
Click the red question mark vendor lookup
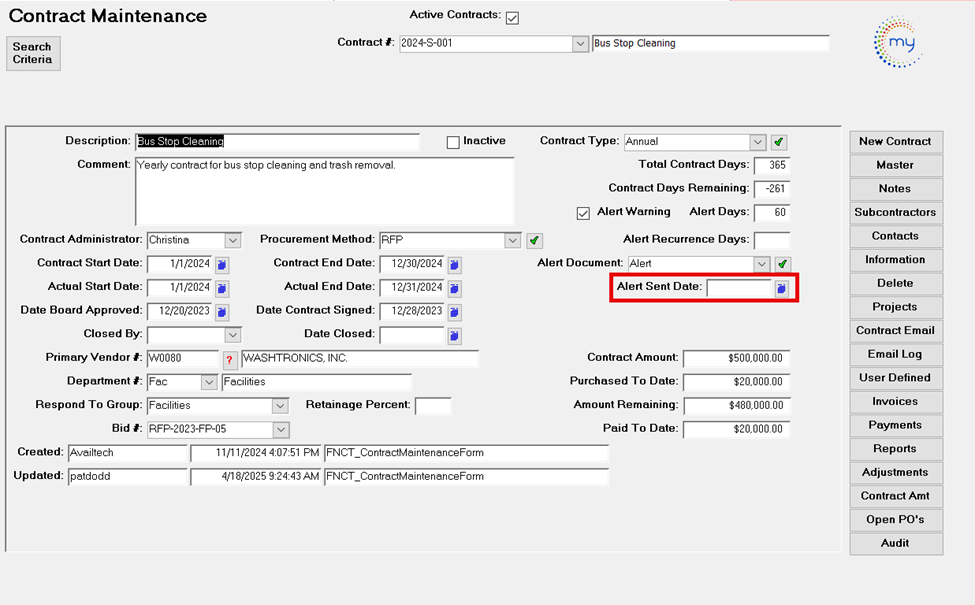pos(230,359)
